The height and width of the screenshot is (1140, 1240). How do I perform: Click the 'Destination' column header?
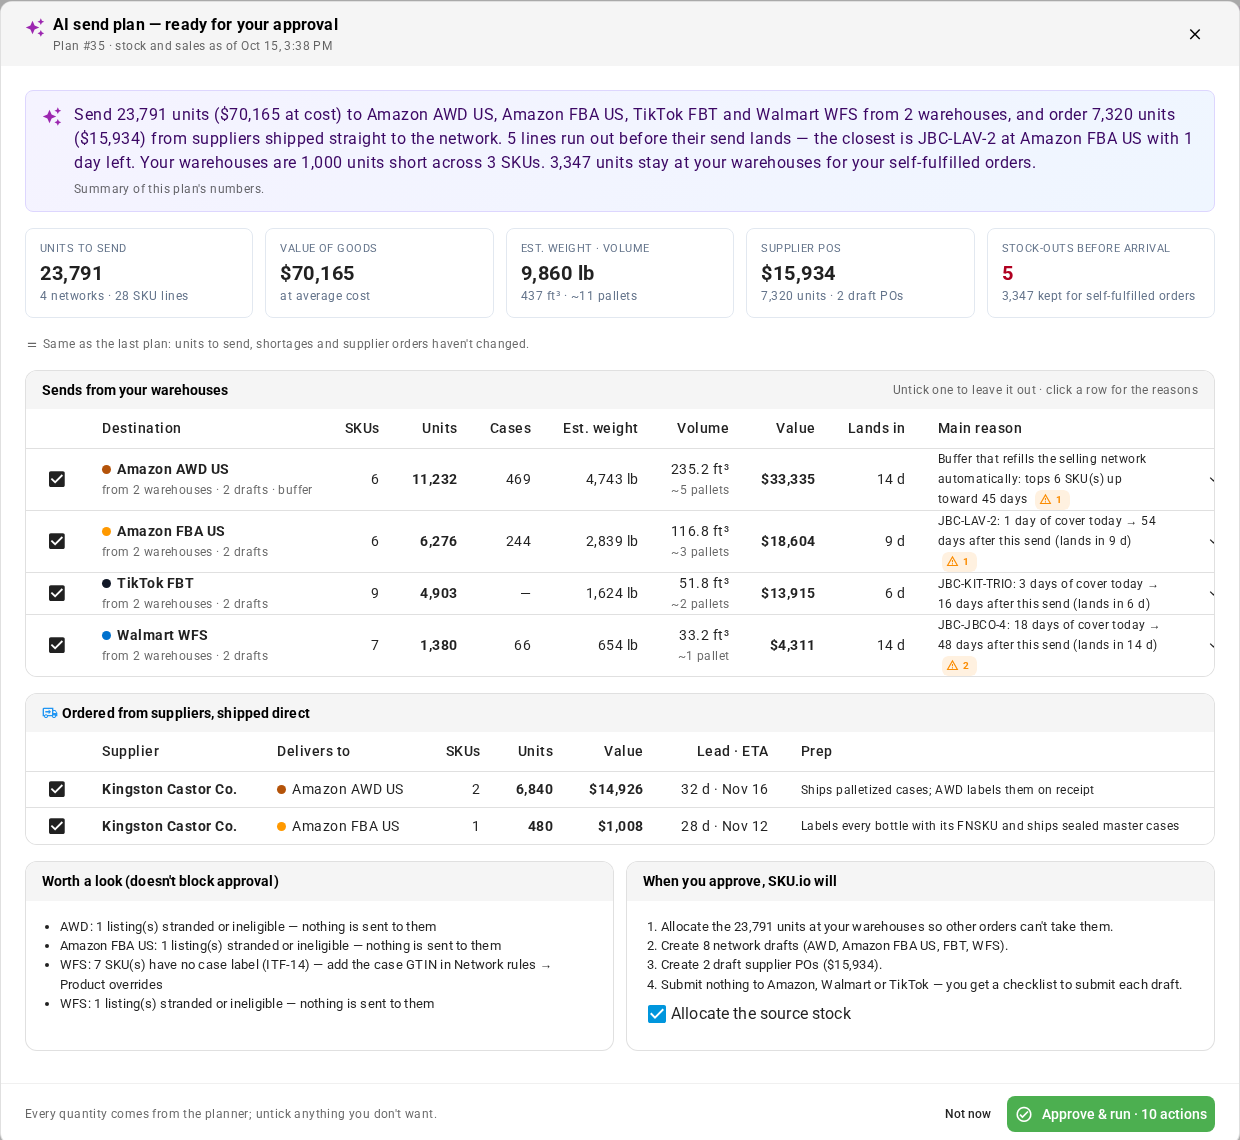tap(141, 428)
